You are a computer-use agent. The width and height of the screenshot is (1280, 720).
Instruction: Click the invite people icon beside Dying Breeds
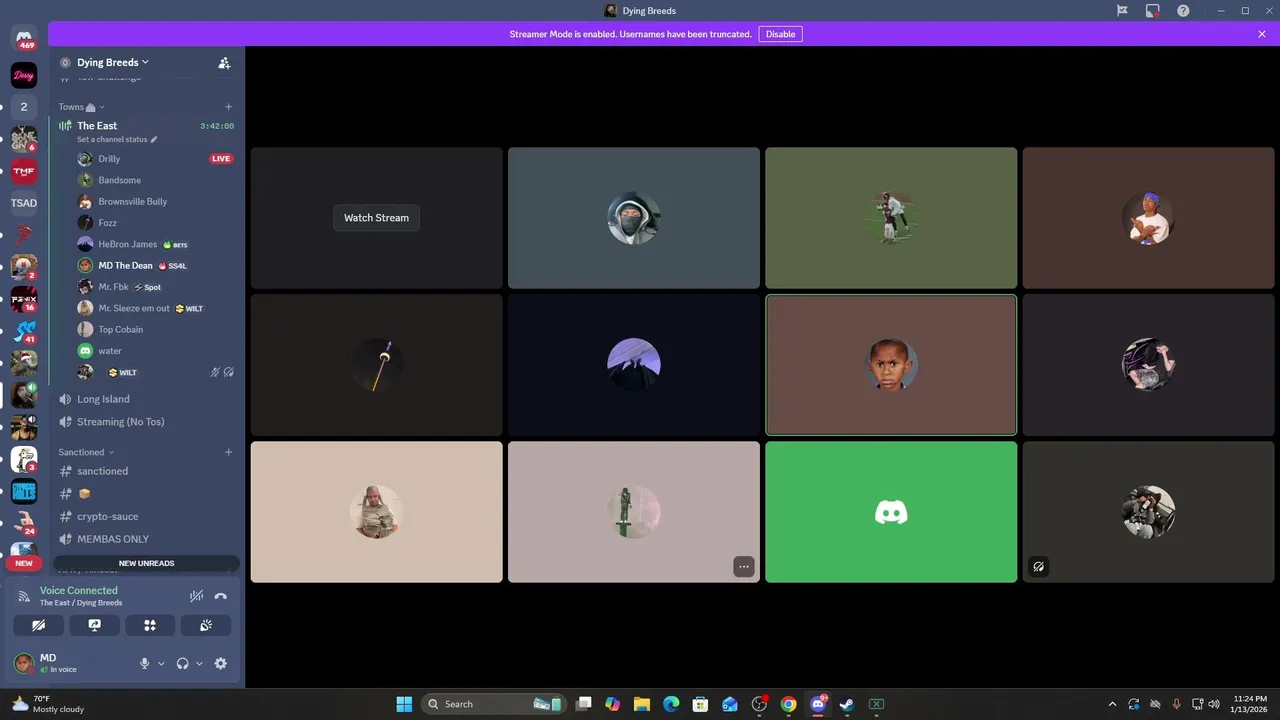(x=224, y=62)
